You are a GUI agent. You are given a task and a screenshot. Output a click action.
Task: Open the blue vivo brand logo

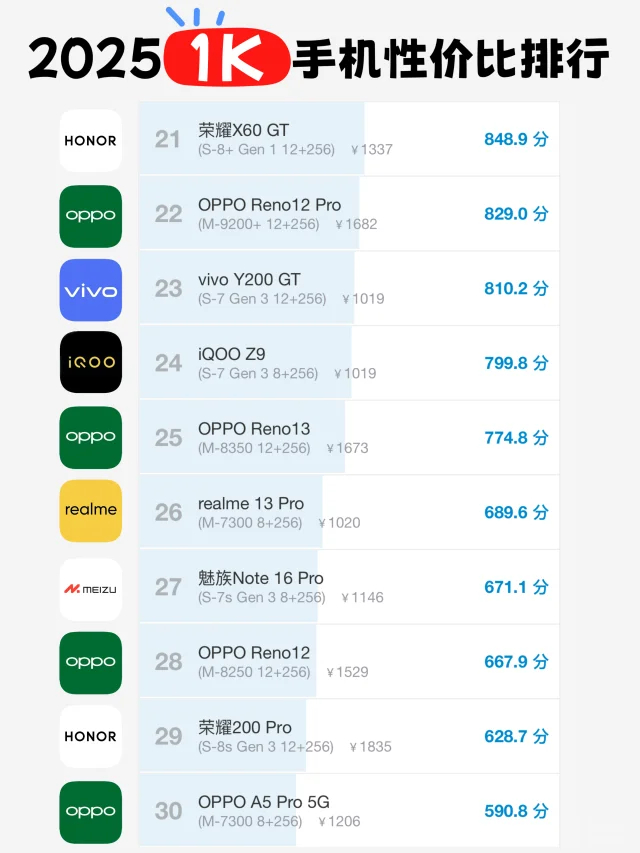pos(90,290)
